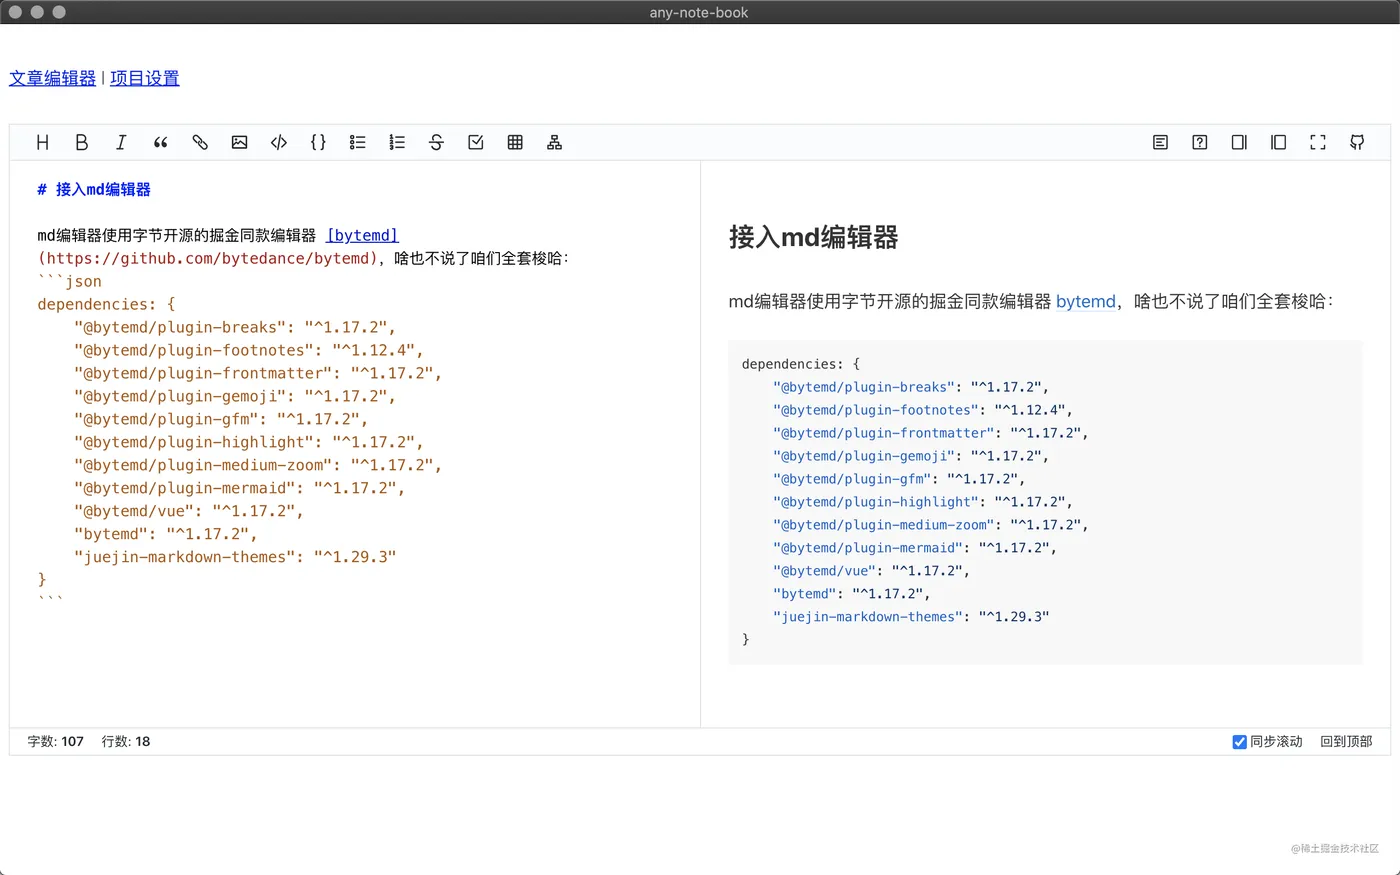The width and height of the screenshot is (1400, 875).
Task: Apply italic formatting
Action: pyautogui.click(x=121, y=142)
